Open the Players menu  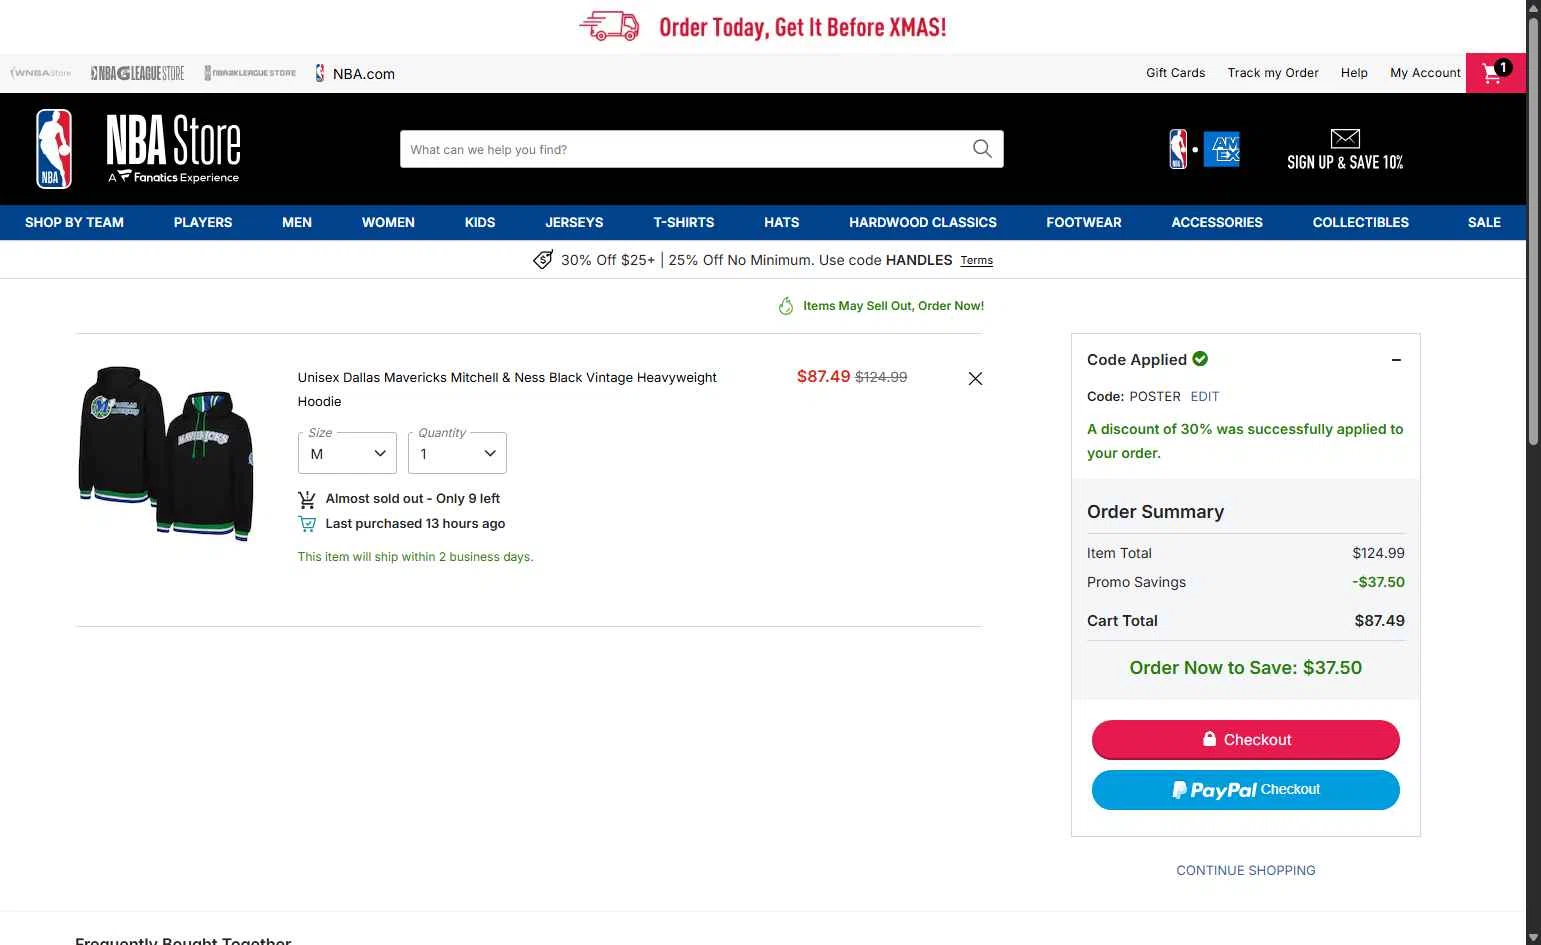pyautogui.click(x=203, y=222)
